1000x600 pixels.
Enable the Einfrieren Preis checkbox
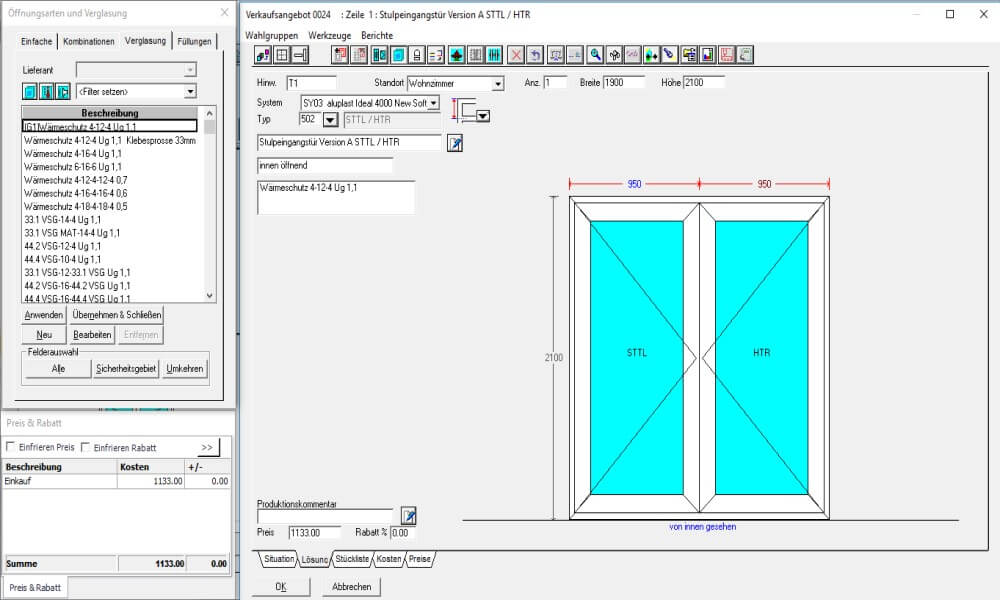point(11,447)
